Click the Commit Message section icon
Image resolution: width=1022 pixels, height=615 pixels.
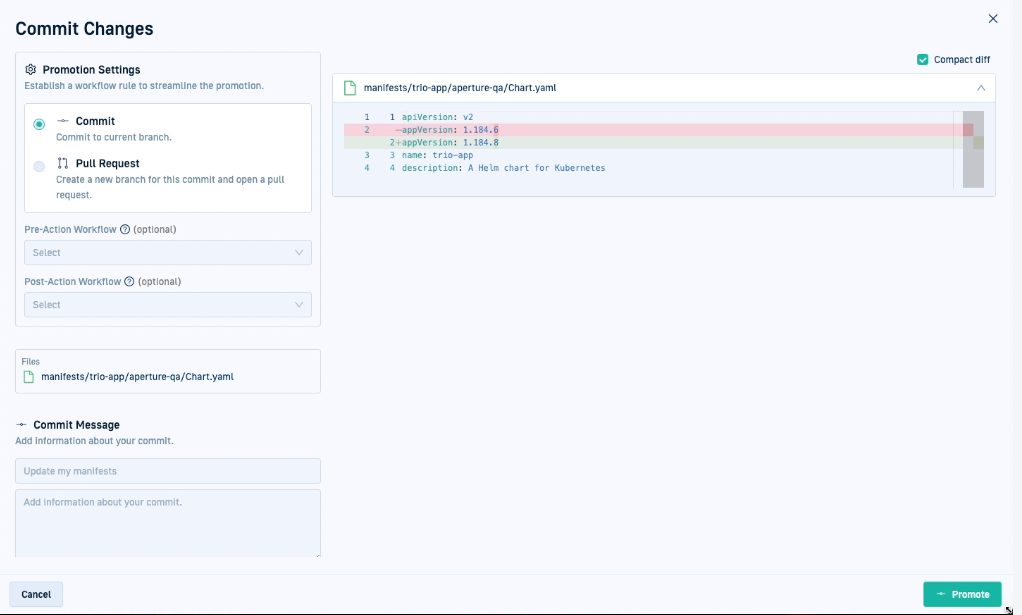coord(21,425)
